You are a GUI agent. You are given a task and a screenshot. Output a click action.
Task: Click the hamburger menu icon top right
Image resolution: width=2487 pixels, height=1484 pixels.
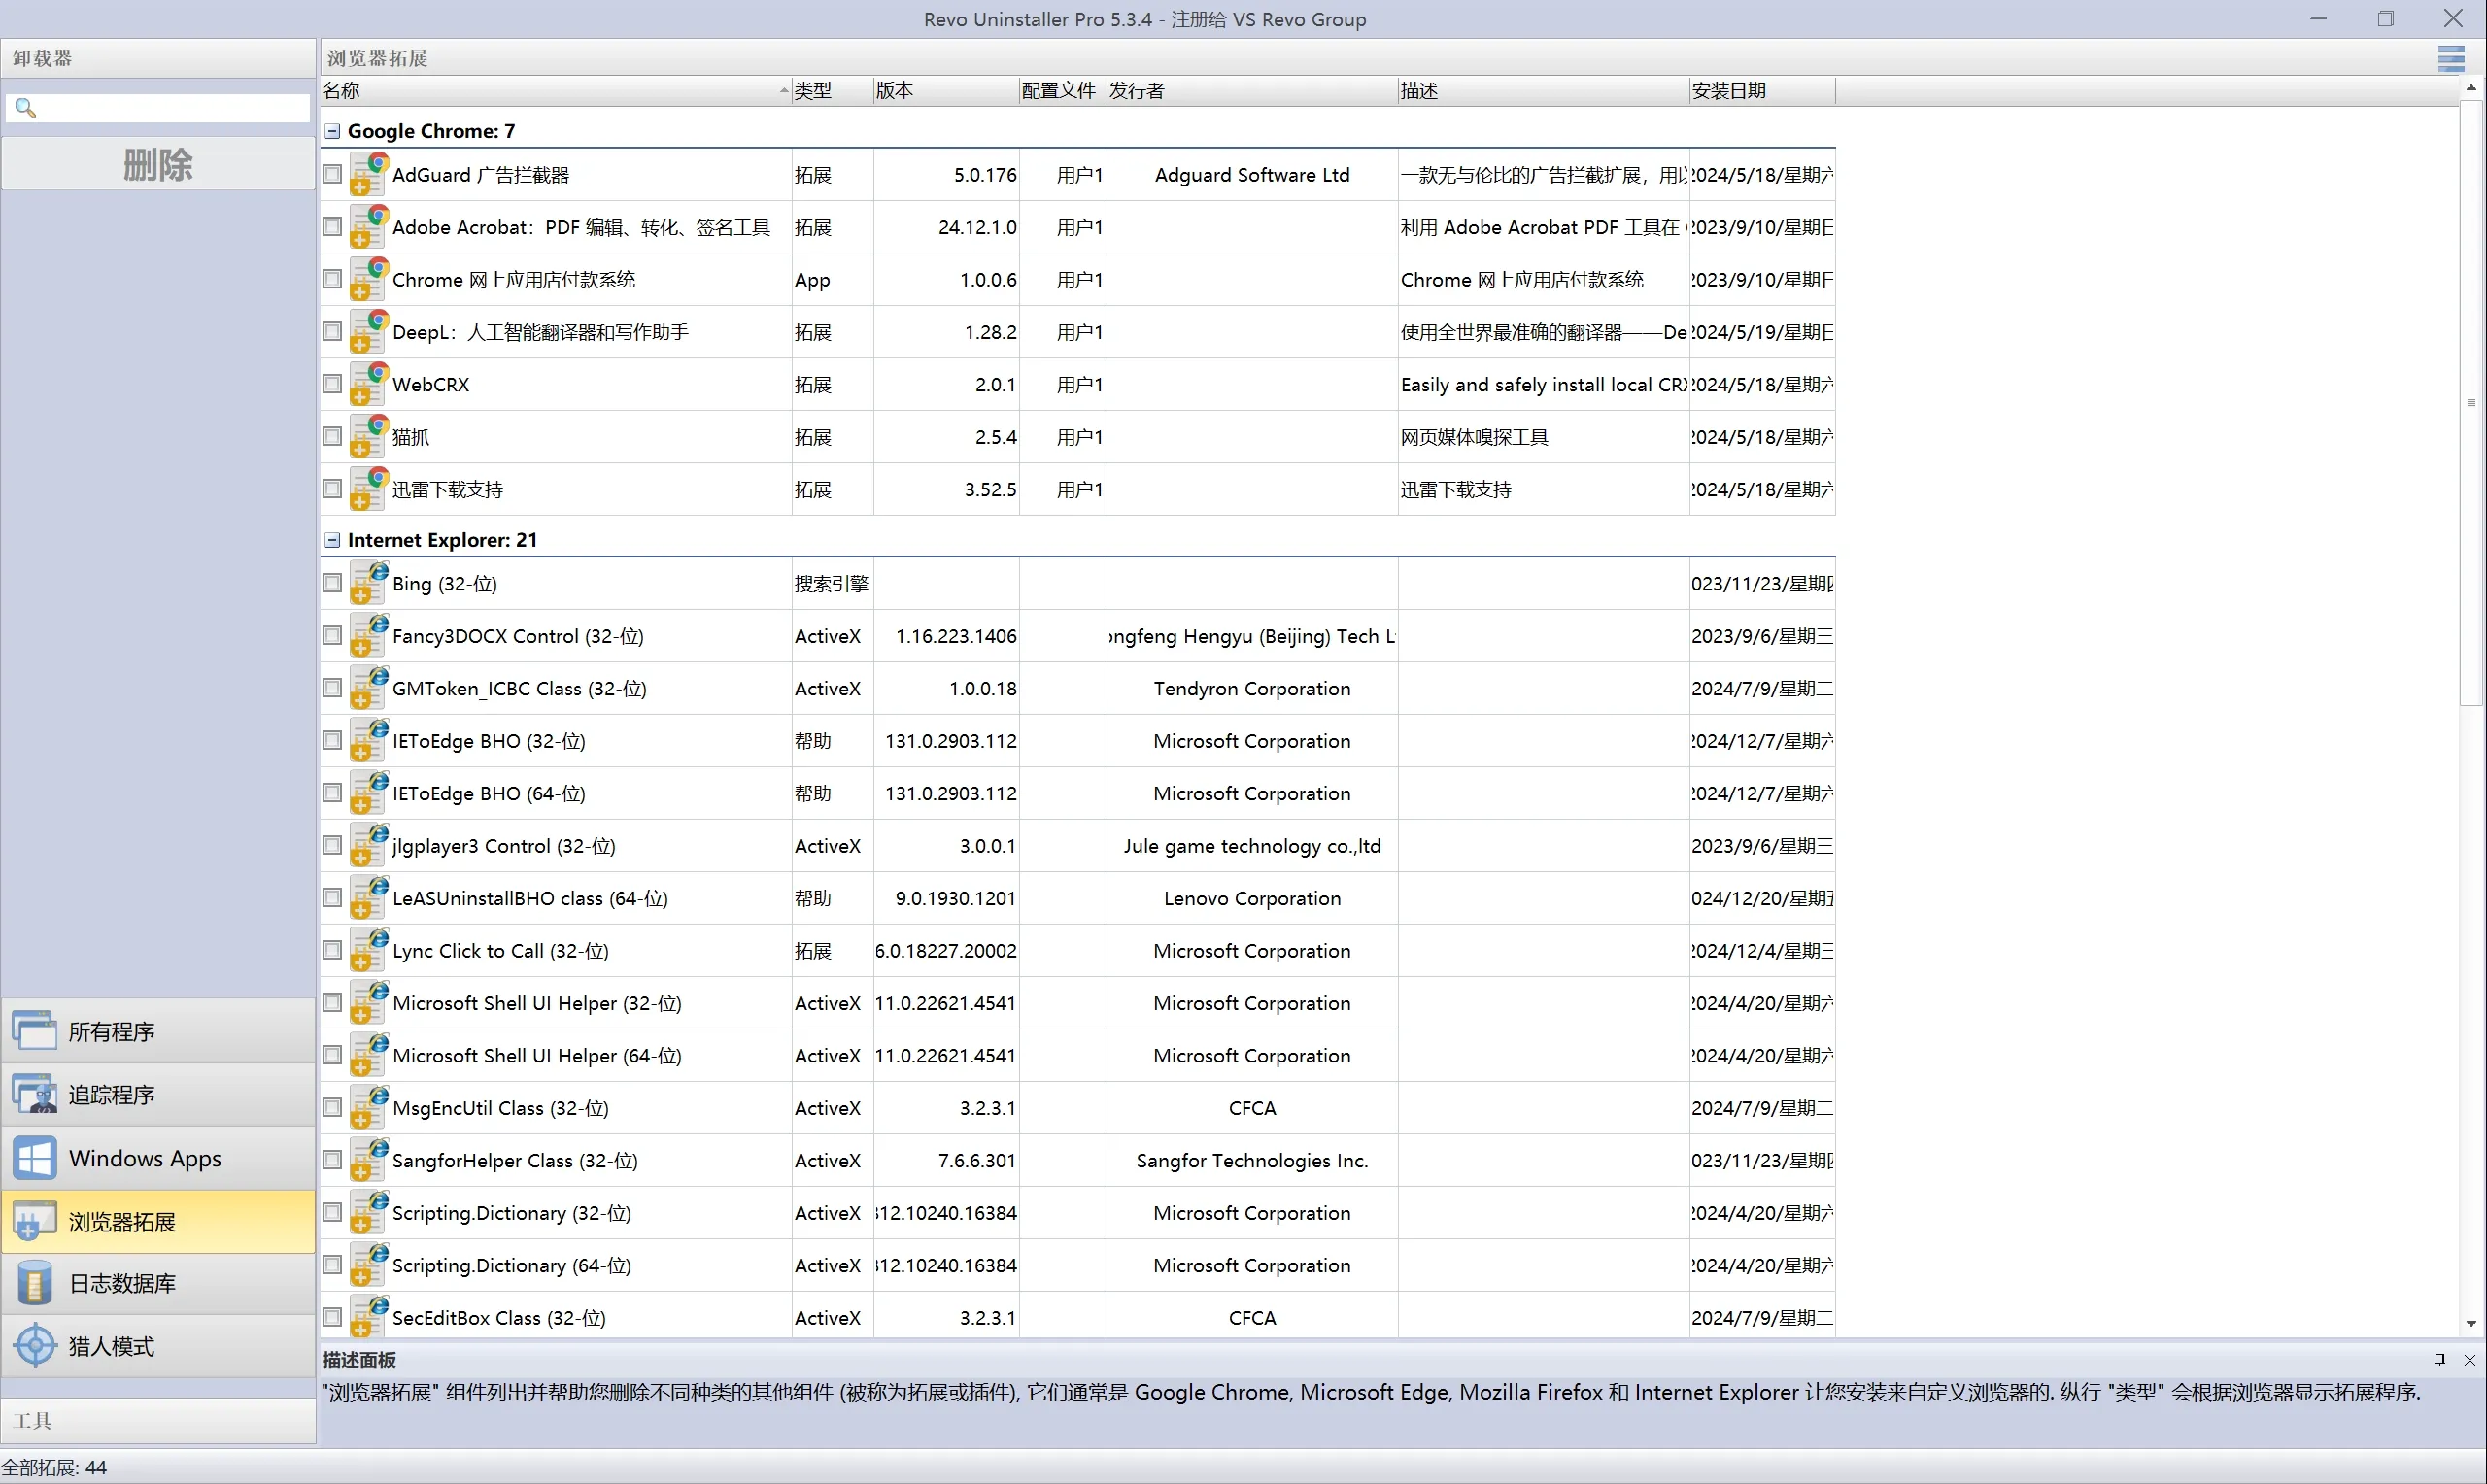pos(2450,58)
